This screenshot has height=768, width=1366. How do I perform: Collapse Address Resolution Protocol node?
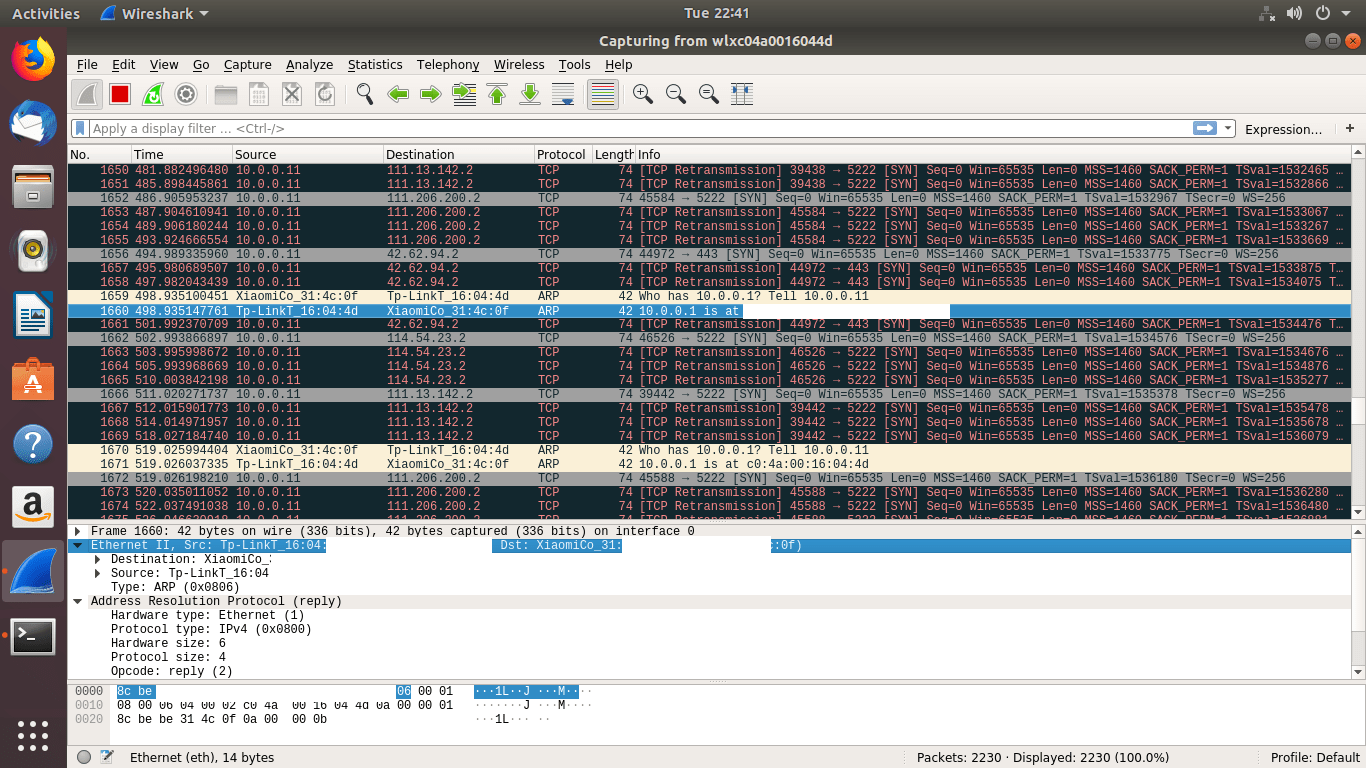click(x=78, y=601)
